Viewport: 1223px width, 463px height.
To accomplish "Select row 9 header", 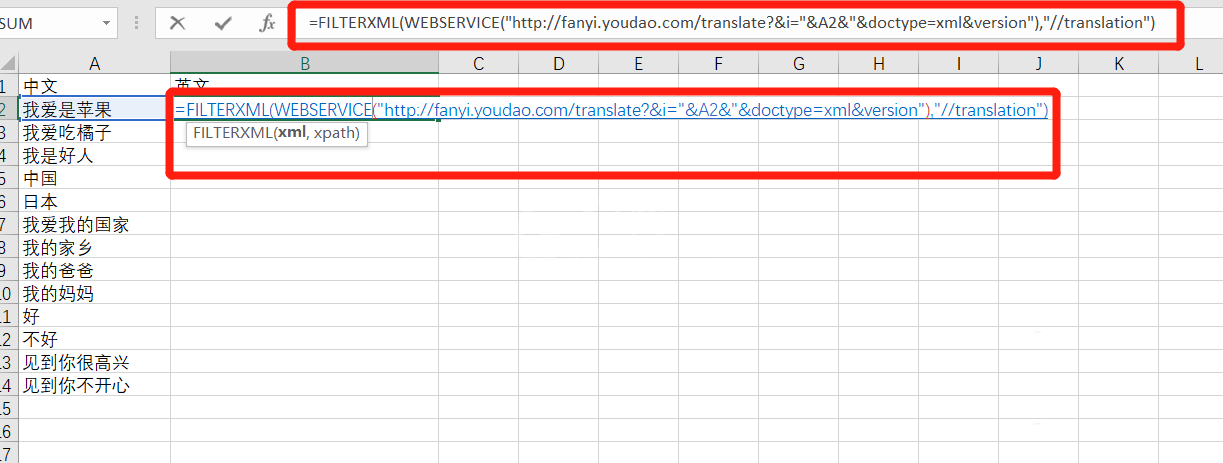I will click(8, 270).
